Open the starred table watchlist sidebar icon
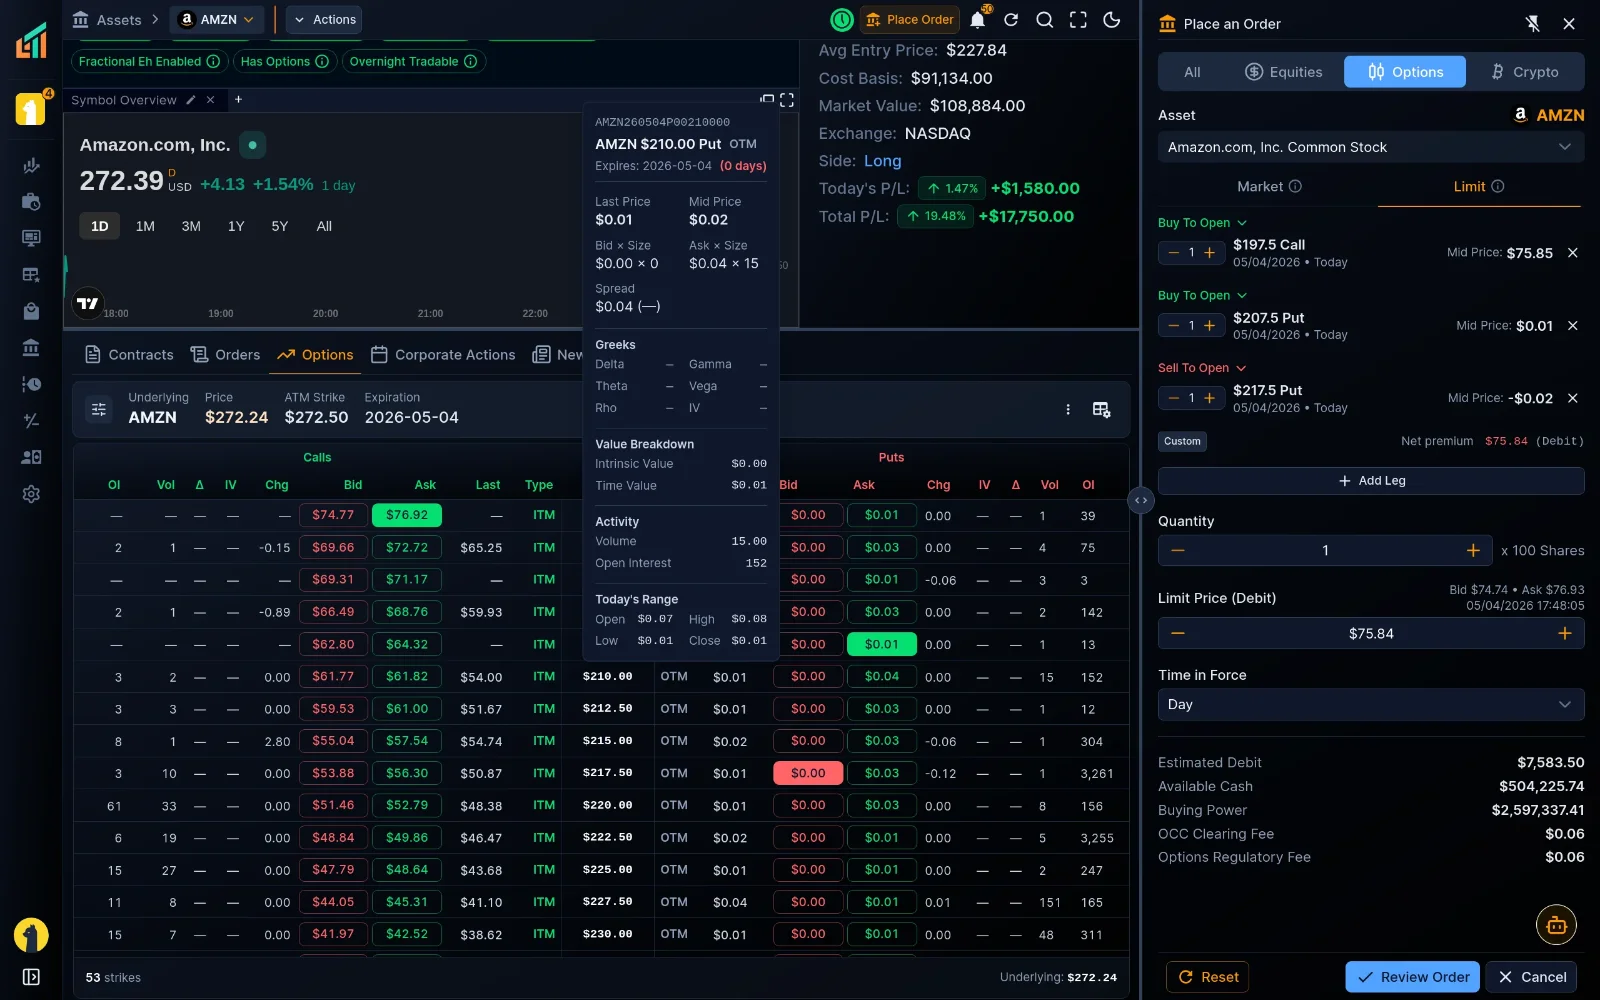1600x1000 pixels. (31, 275)
